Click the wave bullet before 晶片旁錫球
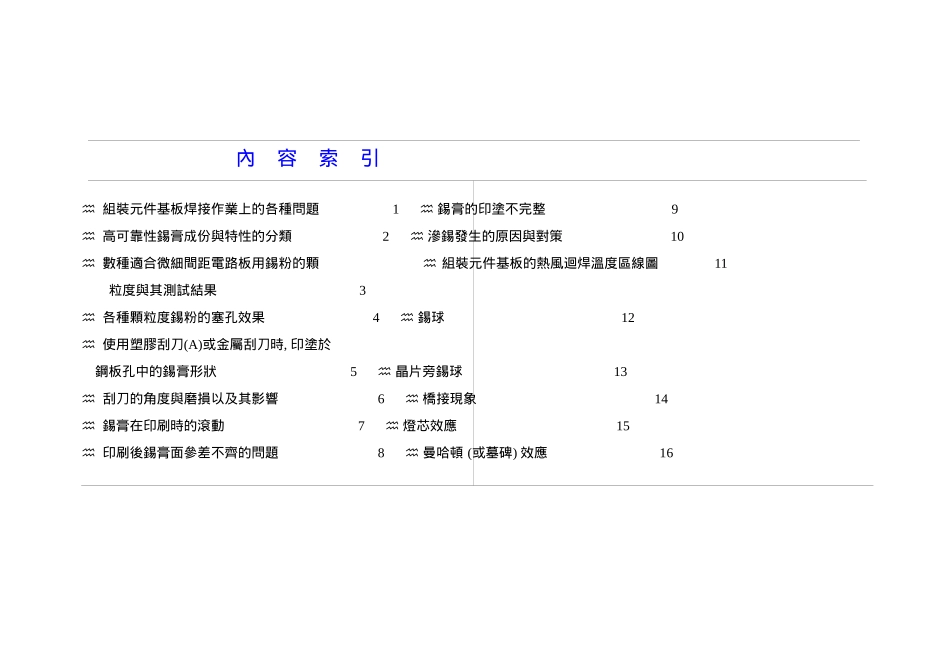Viewport: 950px width, 672px height. pyautogui.click(x=384, y=371)
